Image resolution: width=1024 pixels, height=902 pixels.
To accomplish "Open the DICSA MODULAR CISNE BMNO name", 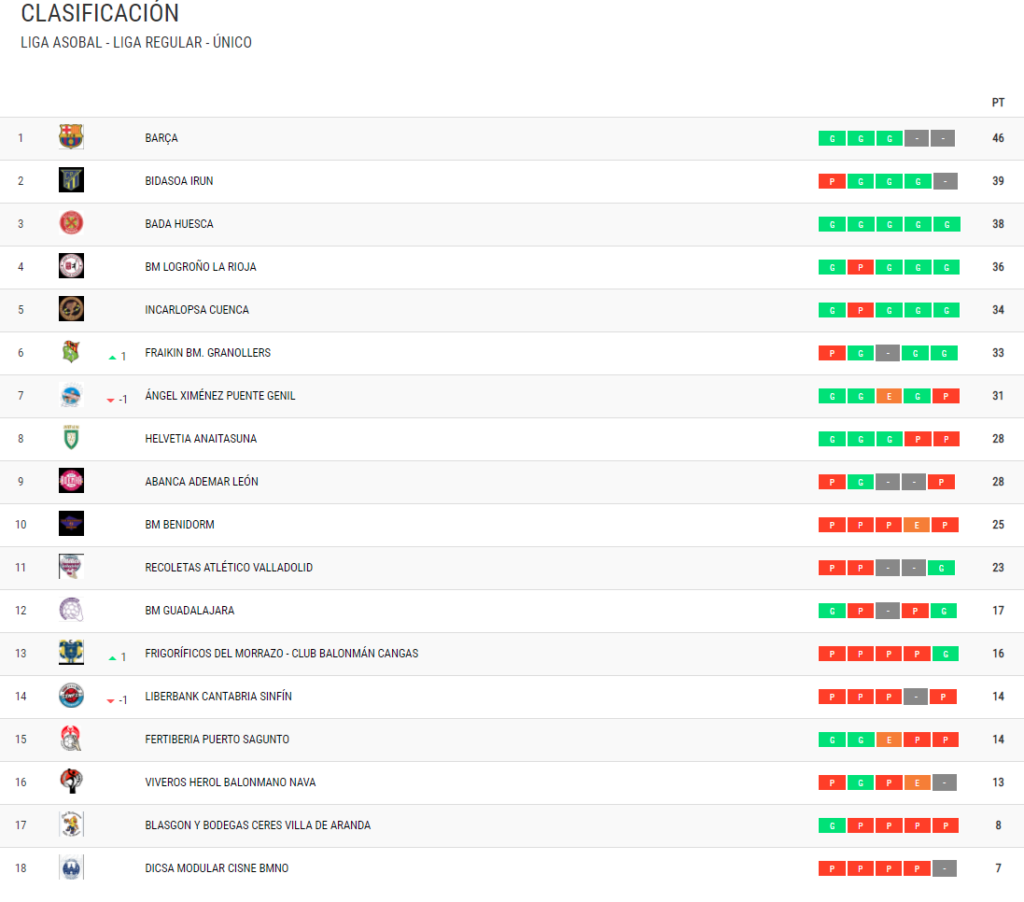I will pyautogui.click(x=216, y=868).
